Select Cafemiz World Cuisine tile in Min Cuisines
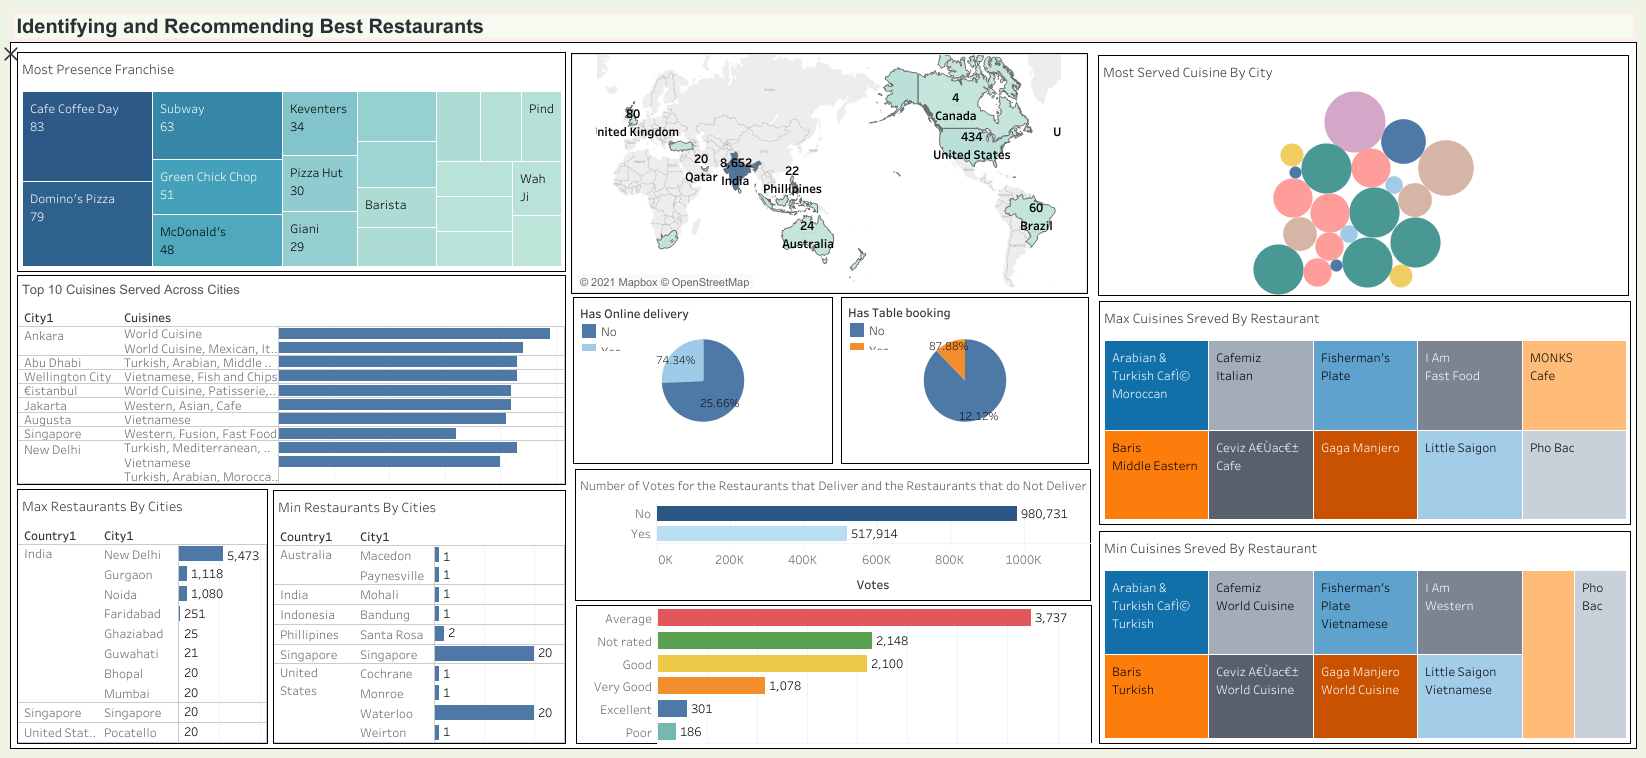This screenshot has height=758, width=1646. 1260,612
